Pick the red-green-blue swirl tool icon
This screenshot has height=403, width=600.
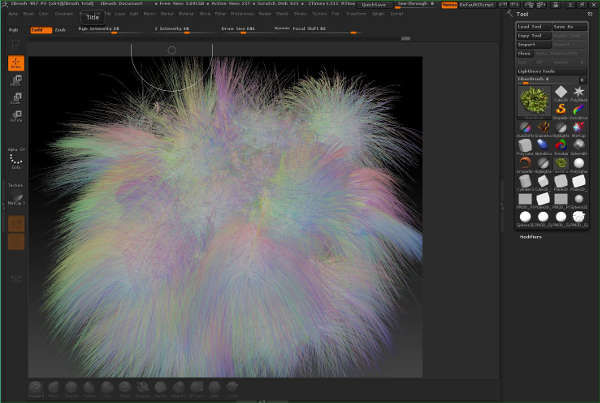[561, 145]
